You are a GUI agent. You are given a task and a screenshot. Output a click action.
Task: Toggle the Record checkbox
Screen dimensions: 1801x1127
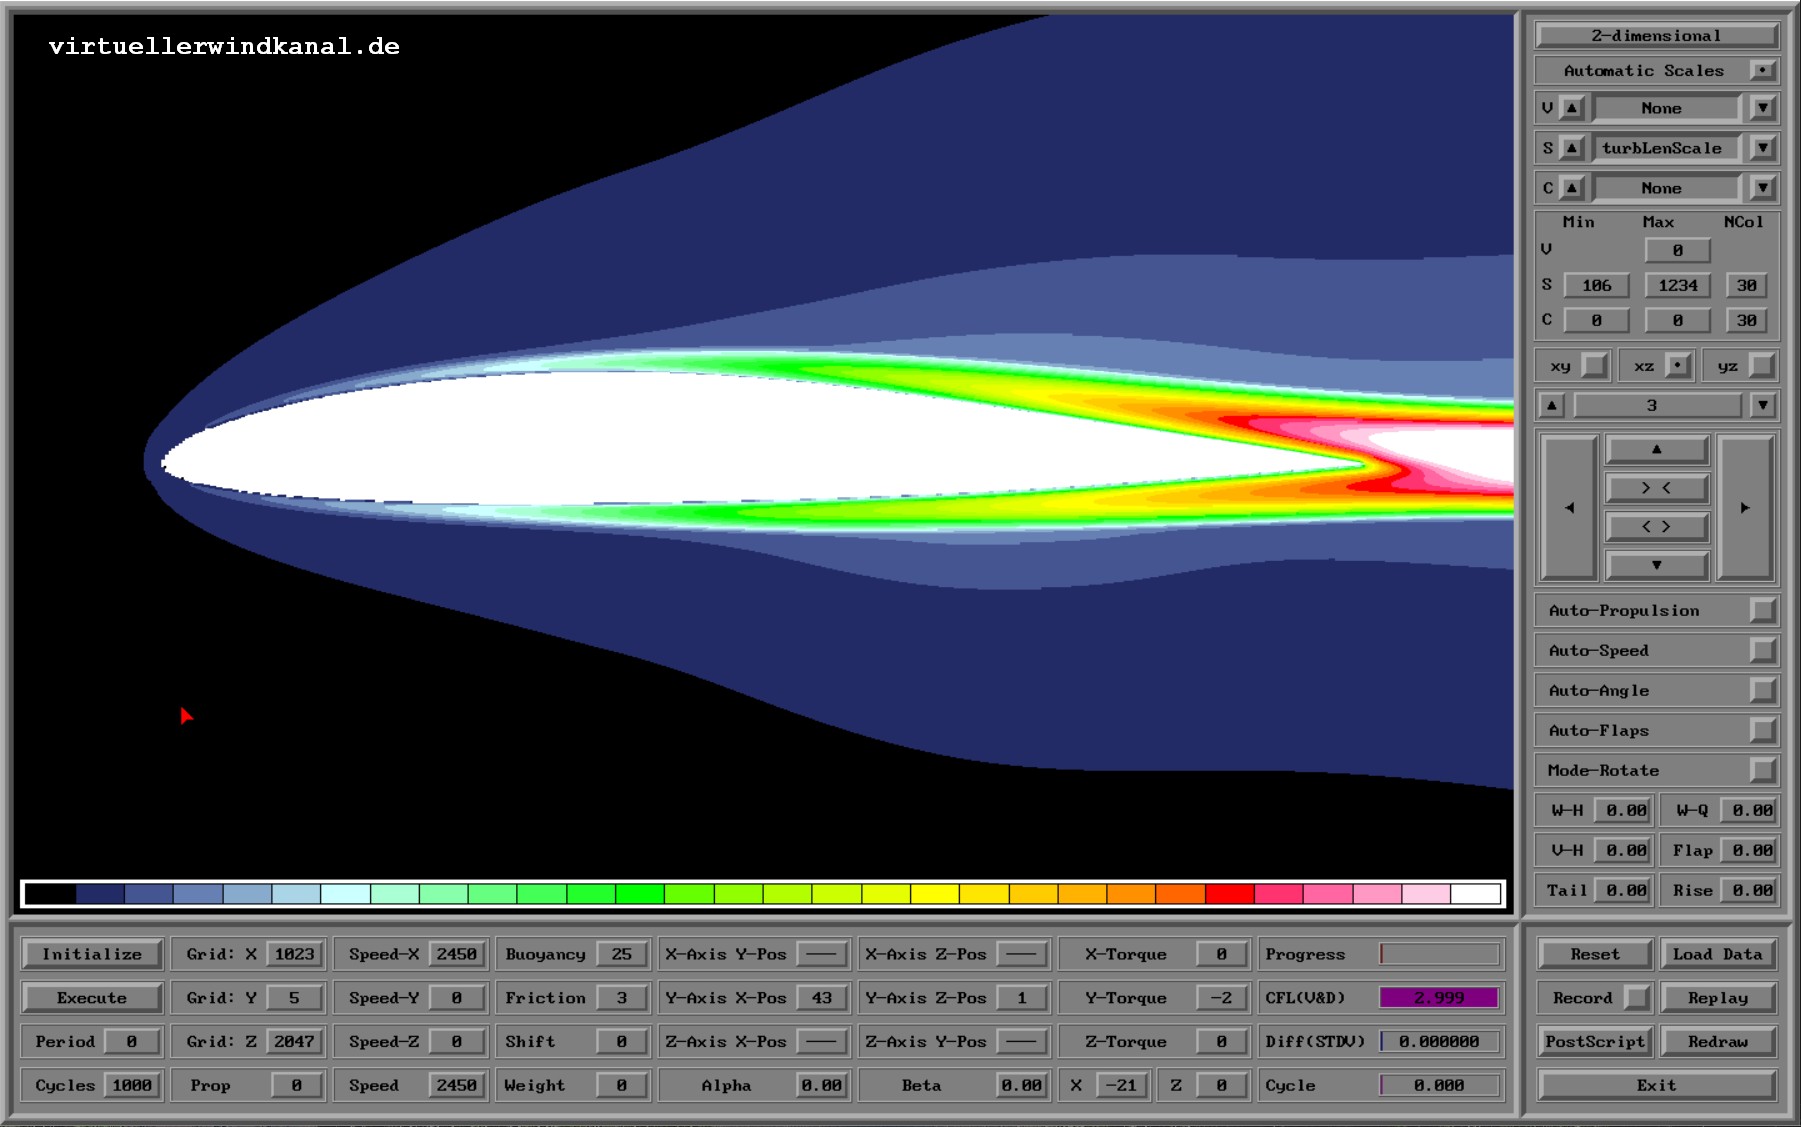[1636, 998]
